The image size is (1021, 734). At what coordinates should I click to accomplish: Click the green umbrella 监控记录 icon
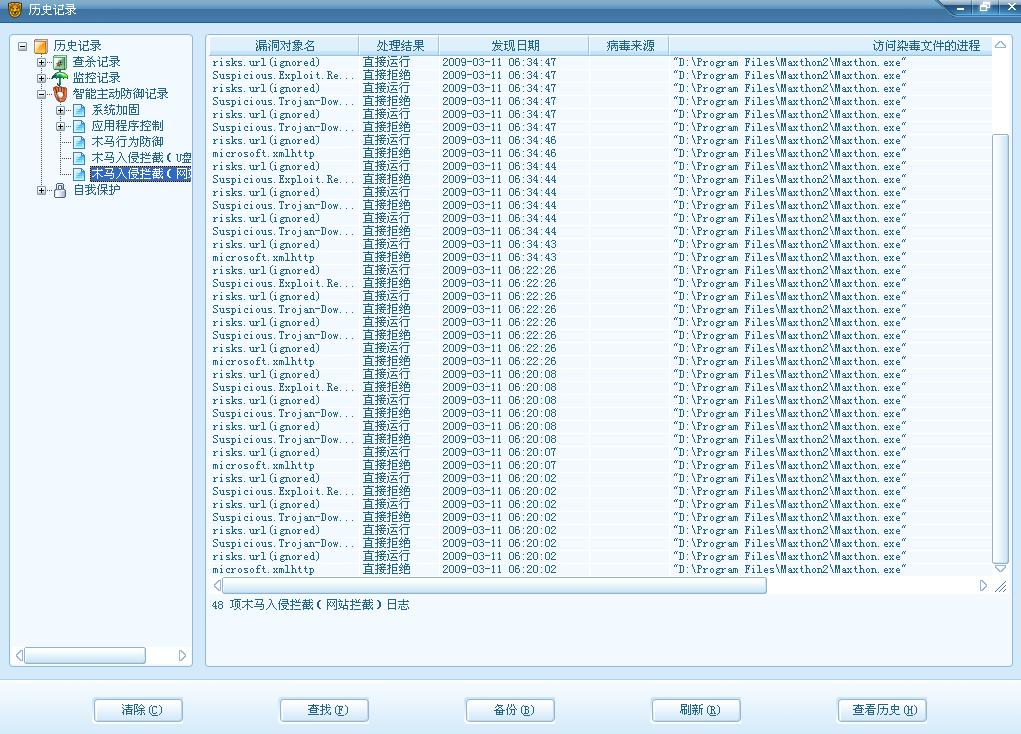point(60,78)
